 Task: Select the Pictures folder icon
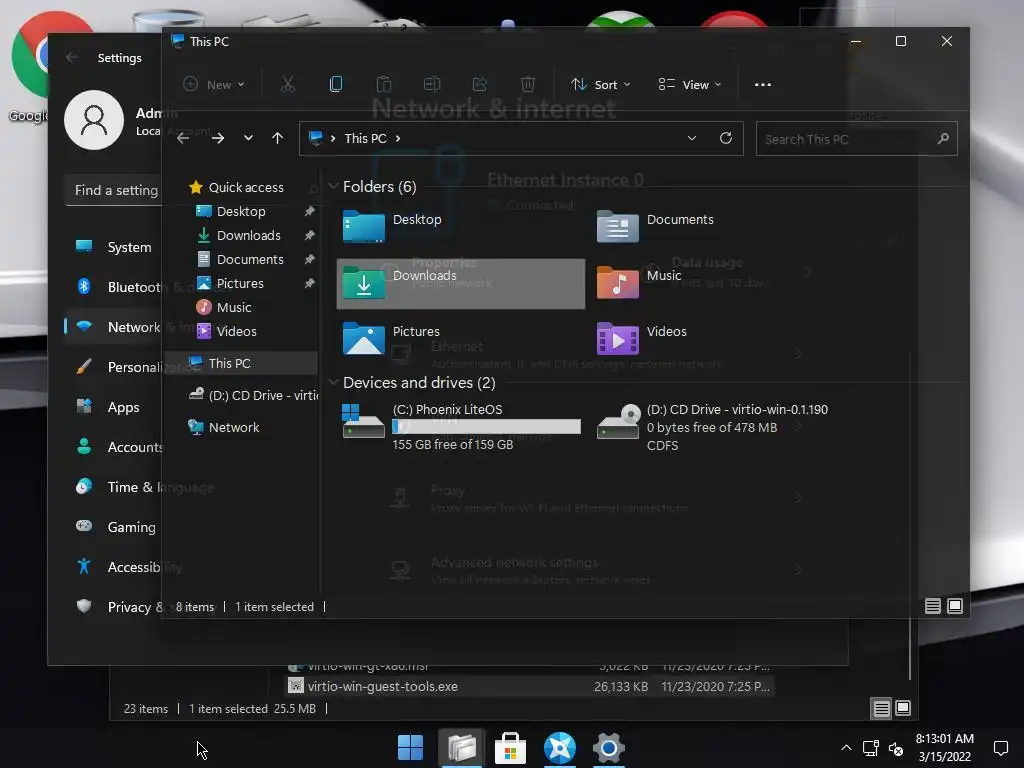coord(364,338)
